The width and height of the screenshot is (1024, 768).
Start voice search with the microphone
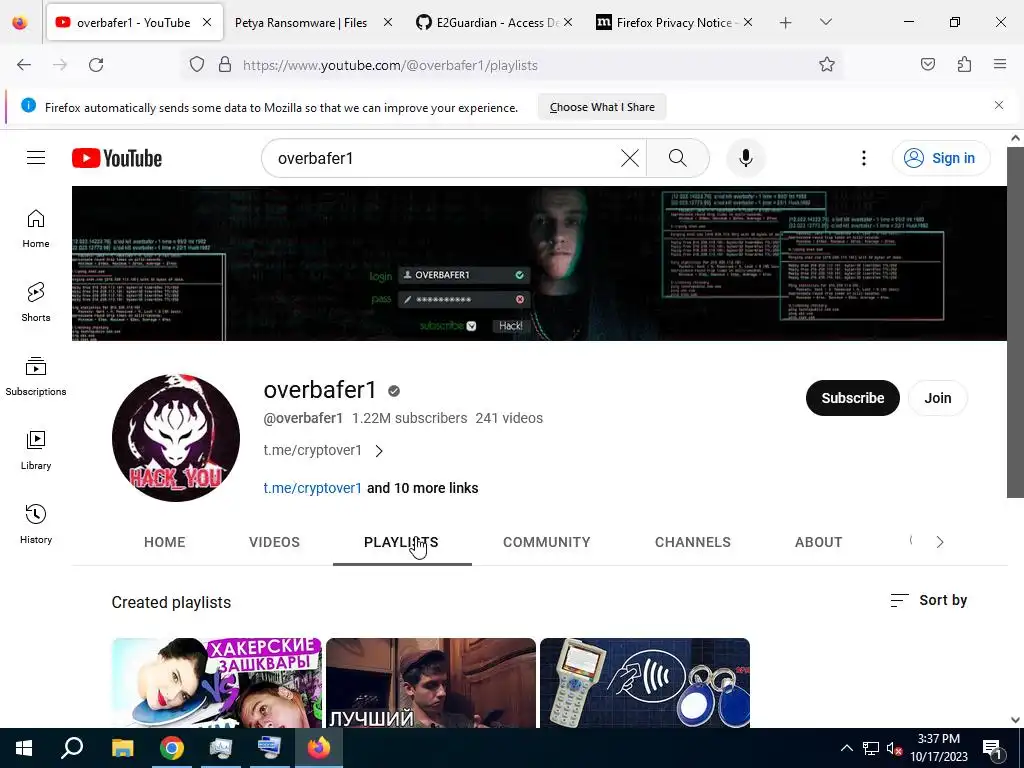[x=746, y=158]
